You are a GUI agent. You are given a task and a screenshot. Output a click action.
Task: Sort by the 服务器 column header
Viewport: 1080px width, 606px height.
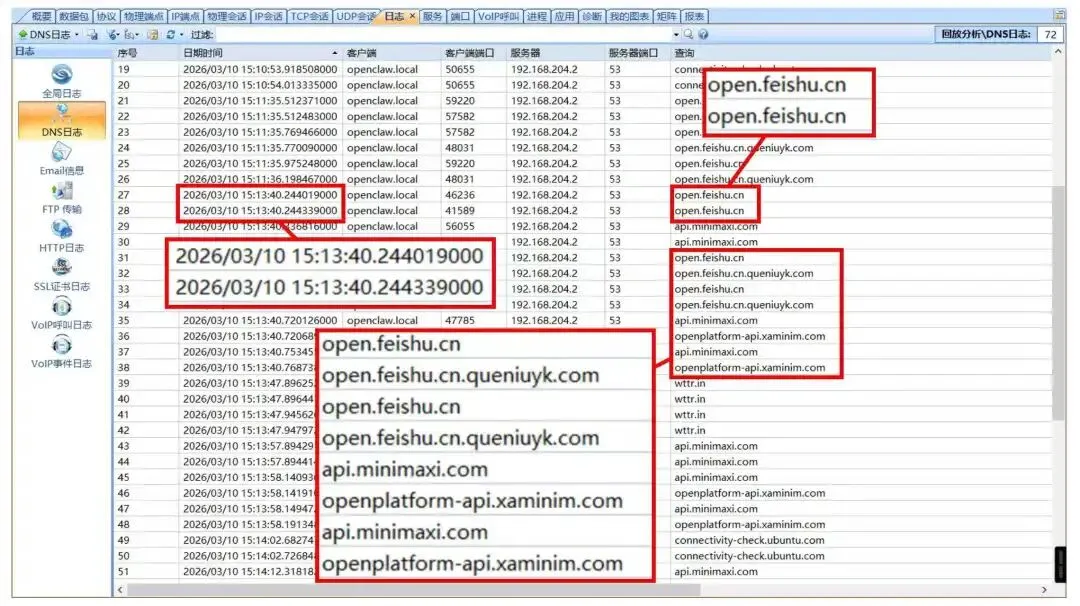coord(554,53)
